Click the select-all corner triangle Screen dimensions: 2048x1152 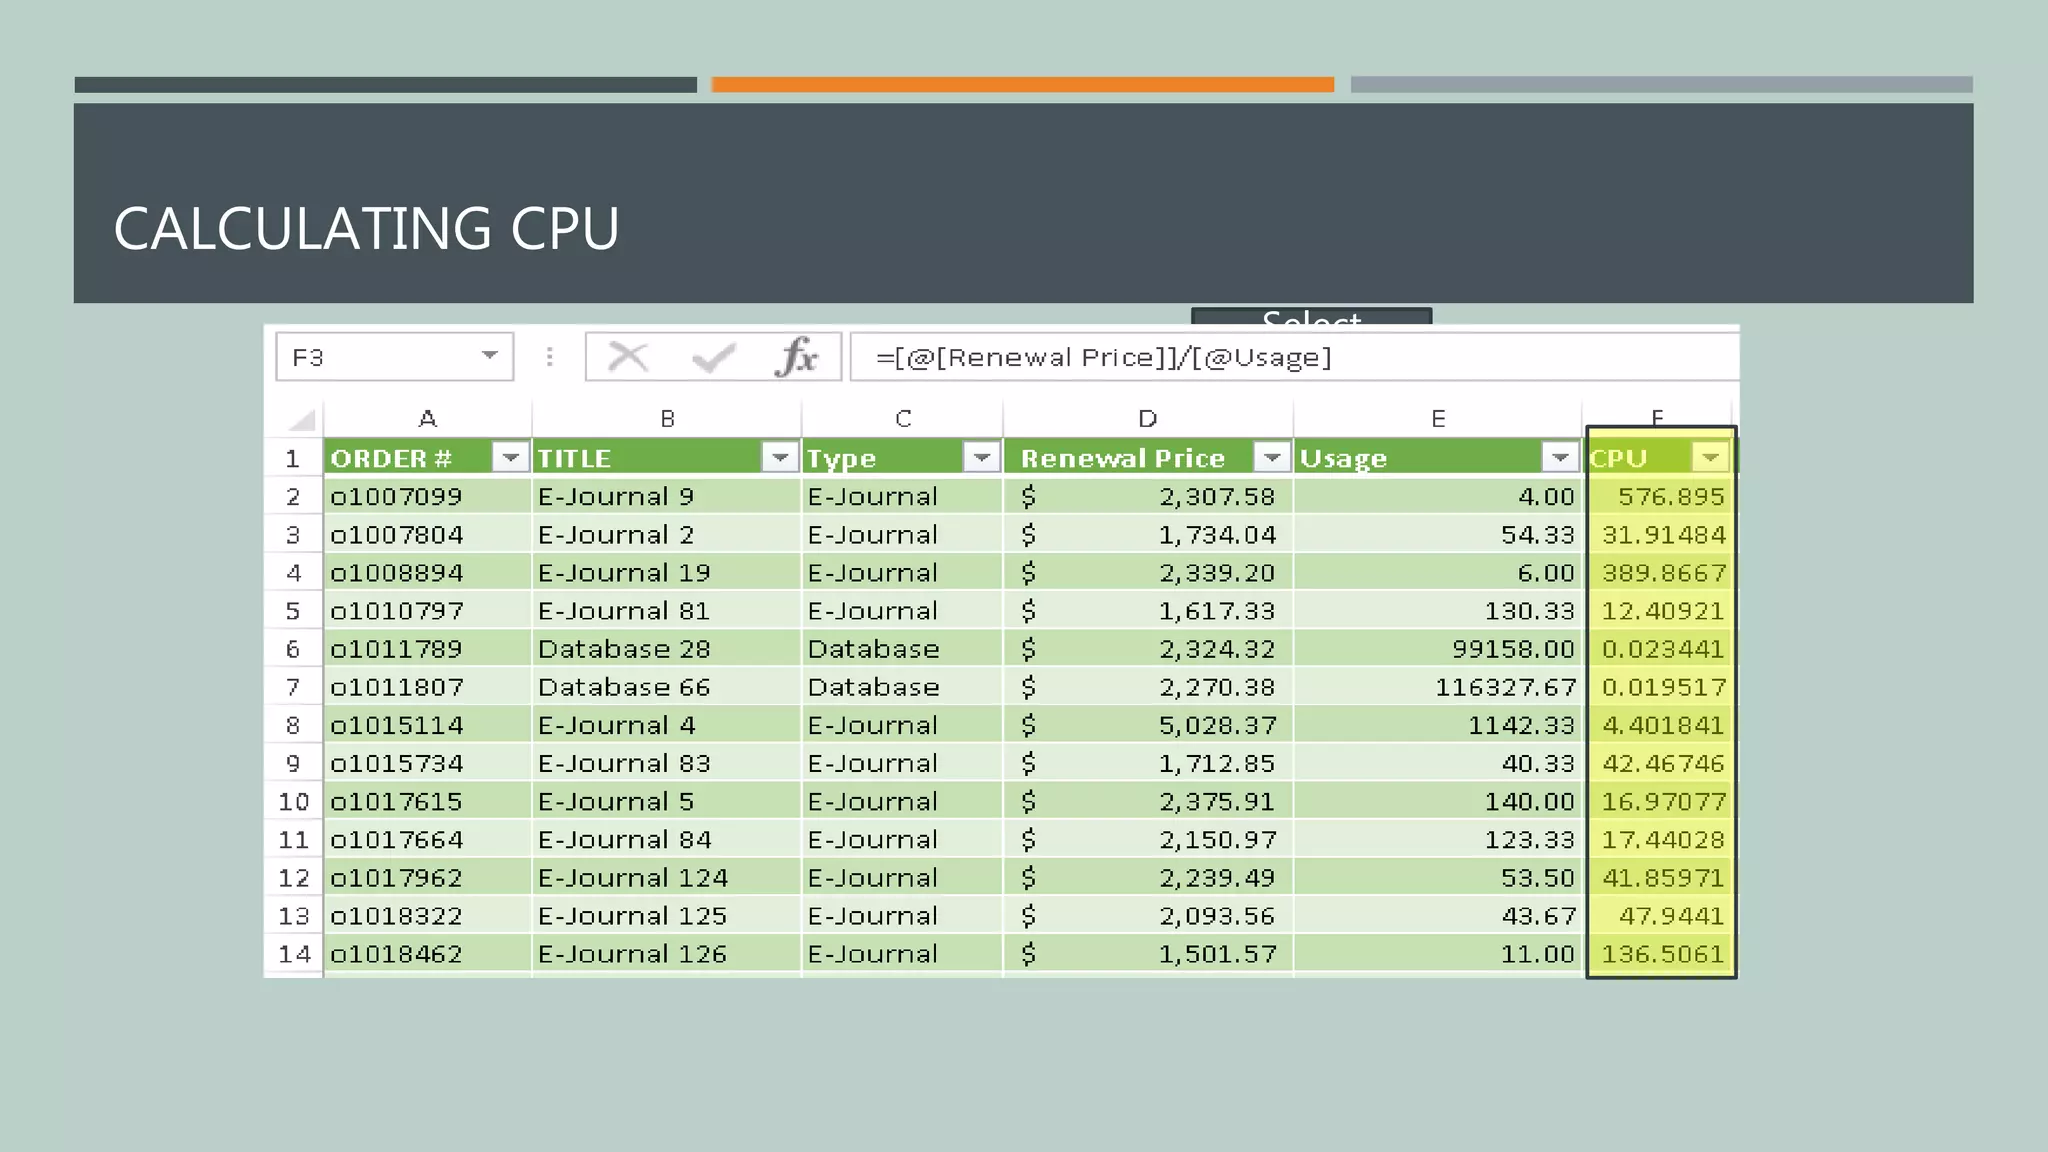[302, 419]
